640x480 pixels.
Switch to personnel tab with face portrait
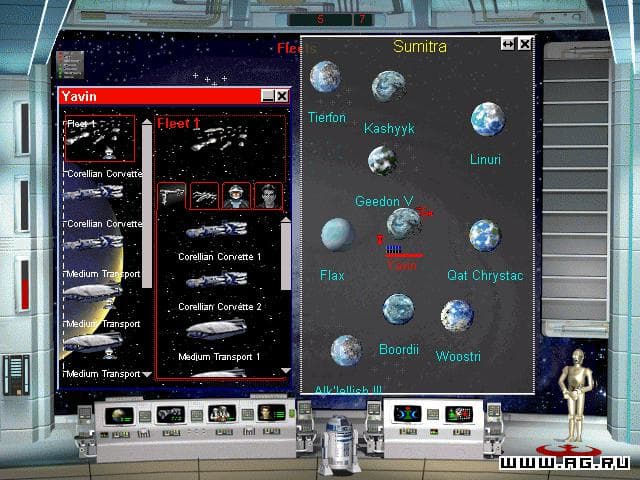click(269, 196)
